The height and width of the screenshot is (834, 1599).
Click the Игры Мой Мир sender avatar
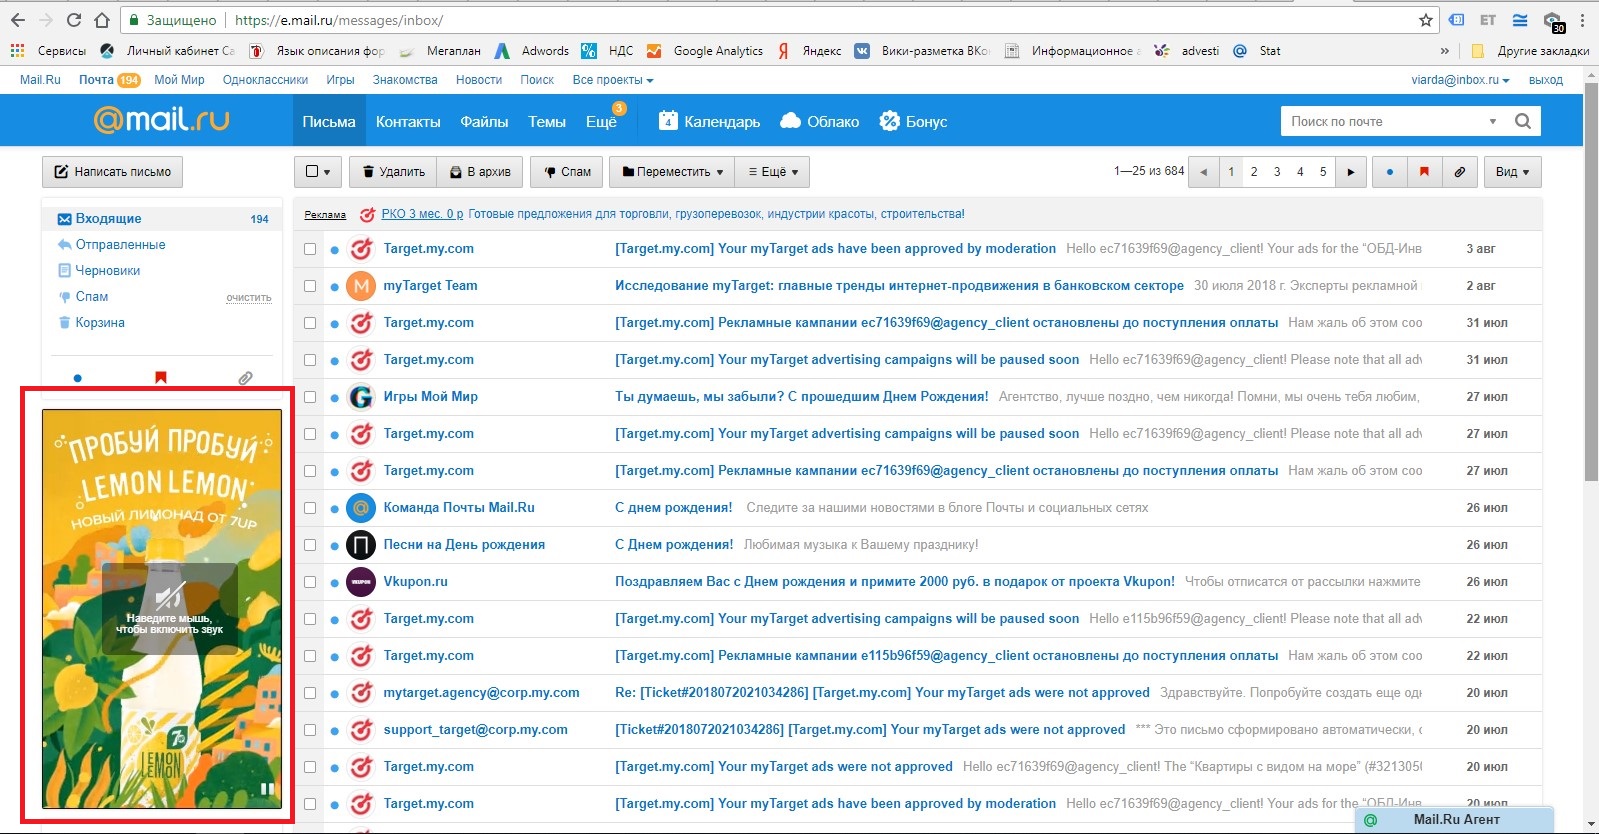[x=361, y=397]
